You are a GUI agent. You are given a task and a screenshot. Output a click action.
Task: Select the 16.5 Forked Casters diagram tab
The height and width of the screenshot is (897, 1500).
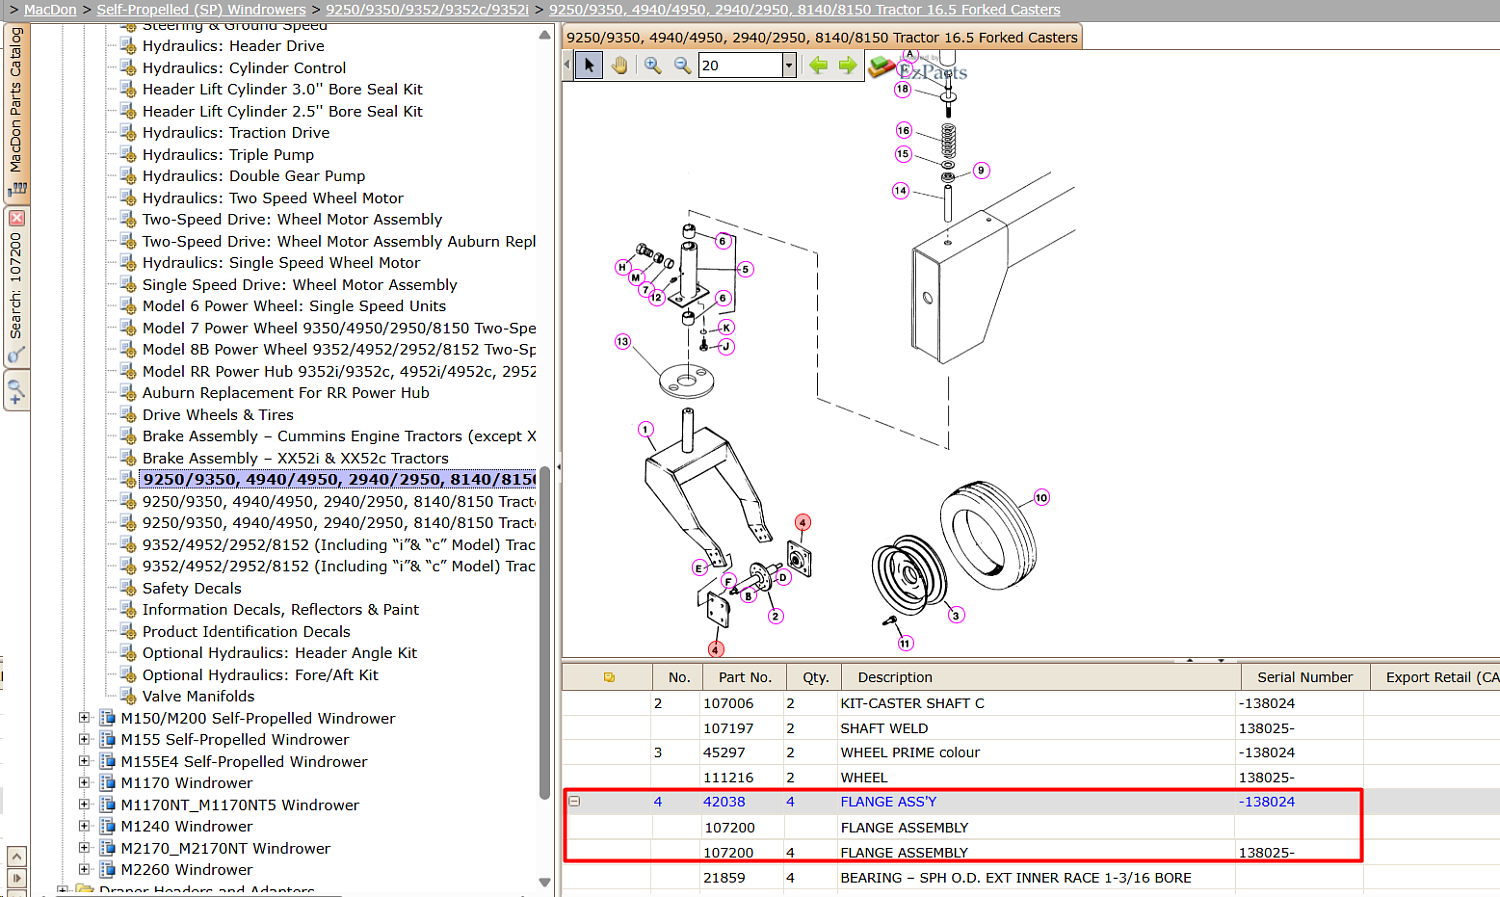[822, 38]
